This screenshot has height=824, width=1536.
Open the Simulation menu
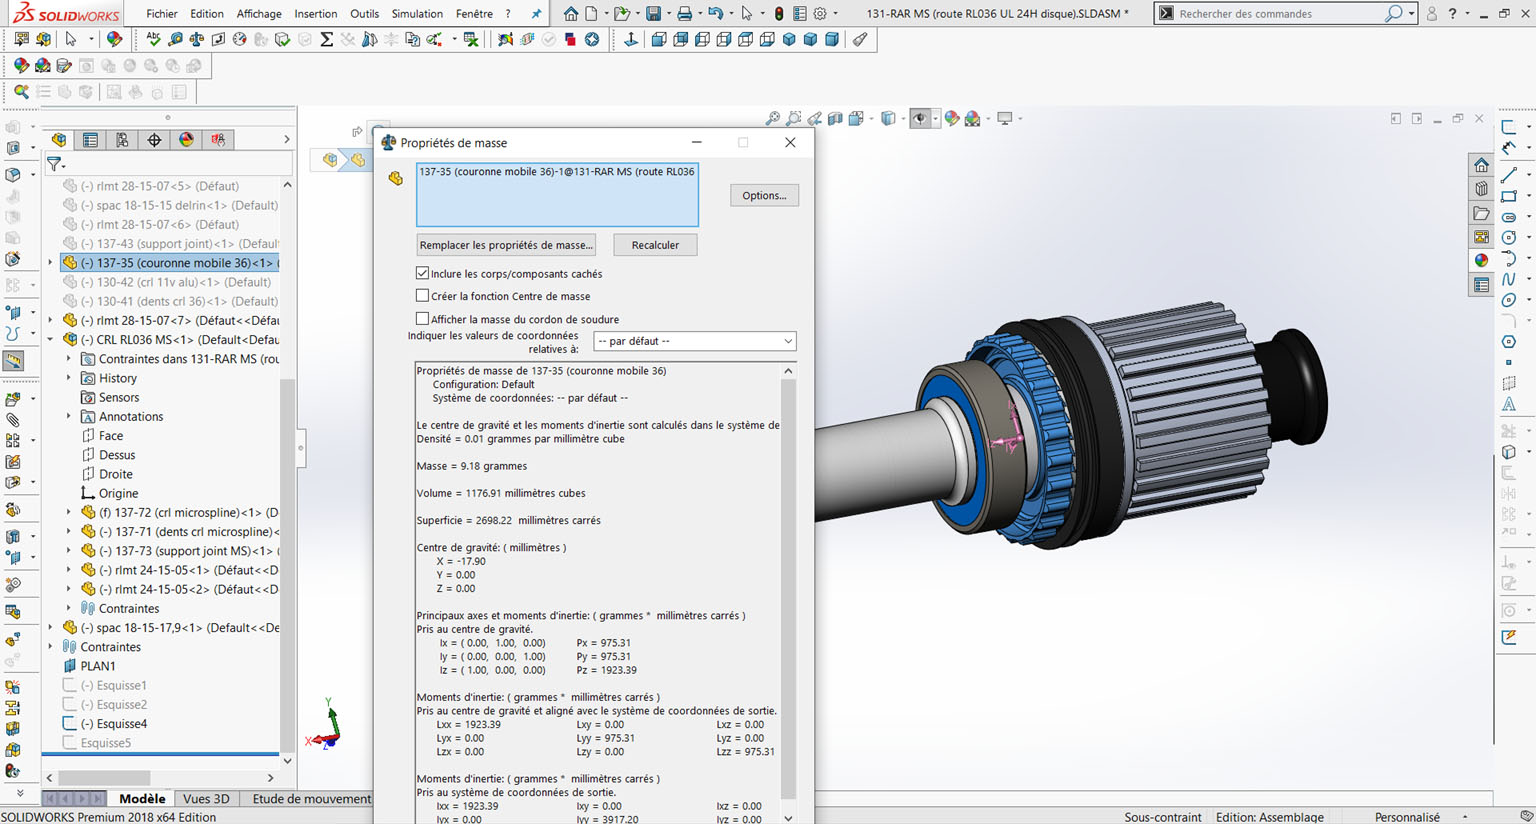(417, 14)
